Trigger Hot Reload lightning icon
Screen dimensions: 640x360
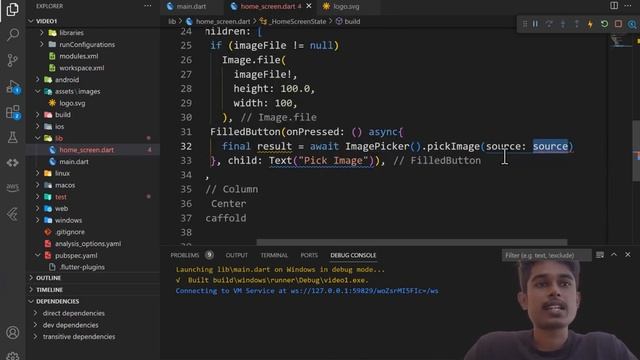pyautogui.click(x=590, y=24)
